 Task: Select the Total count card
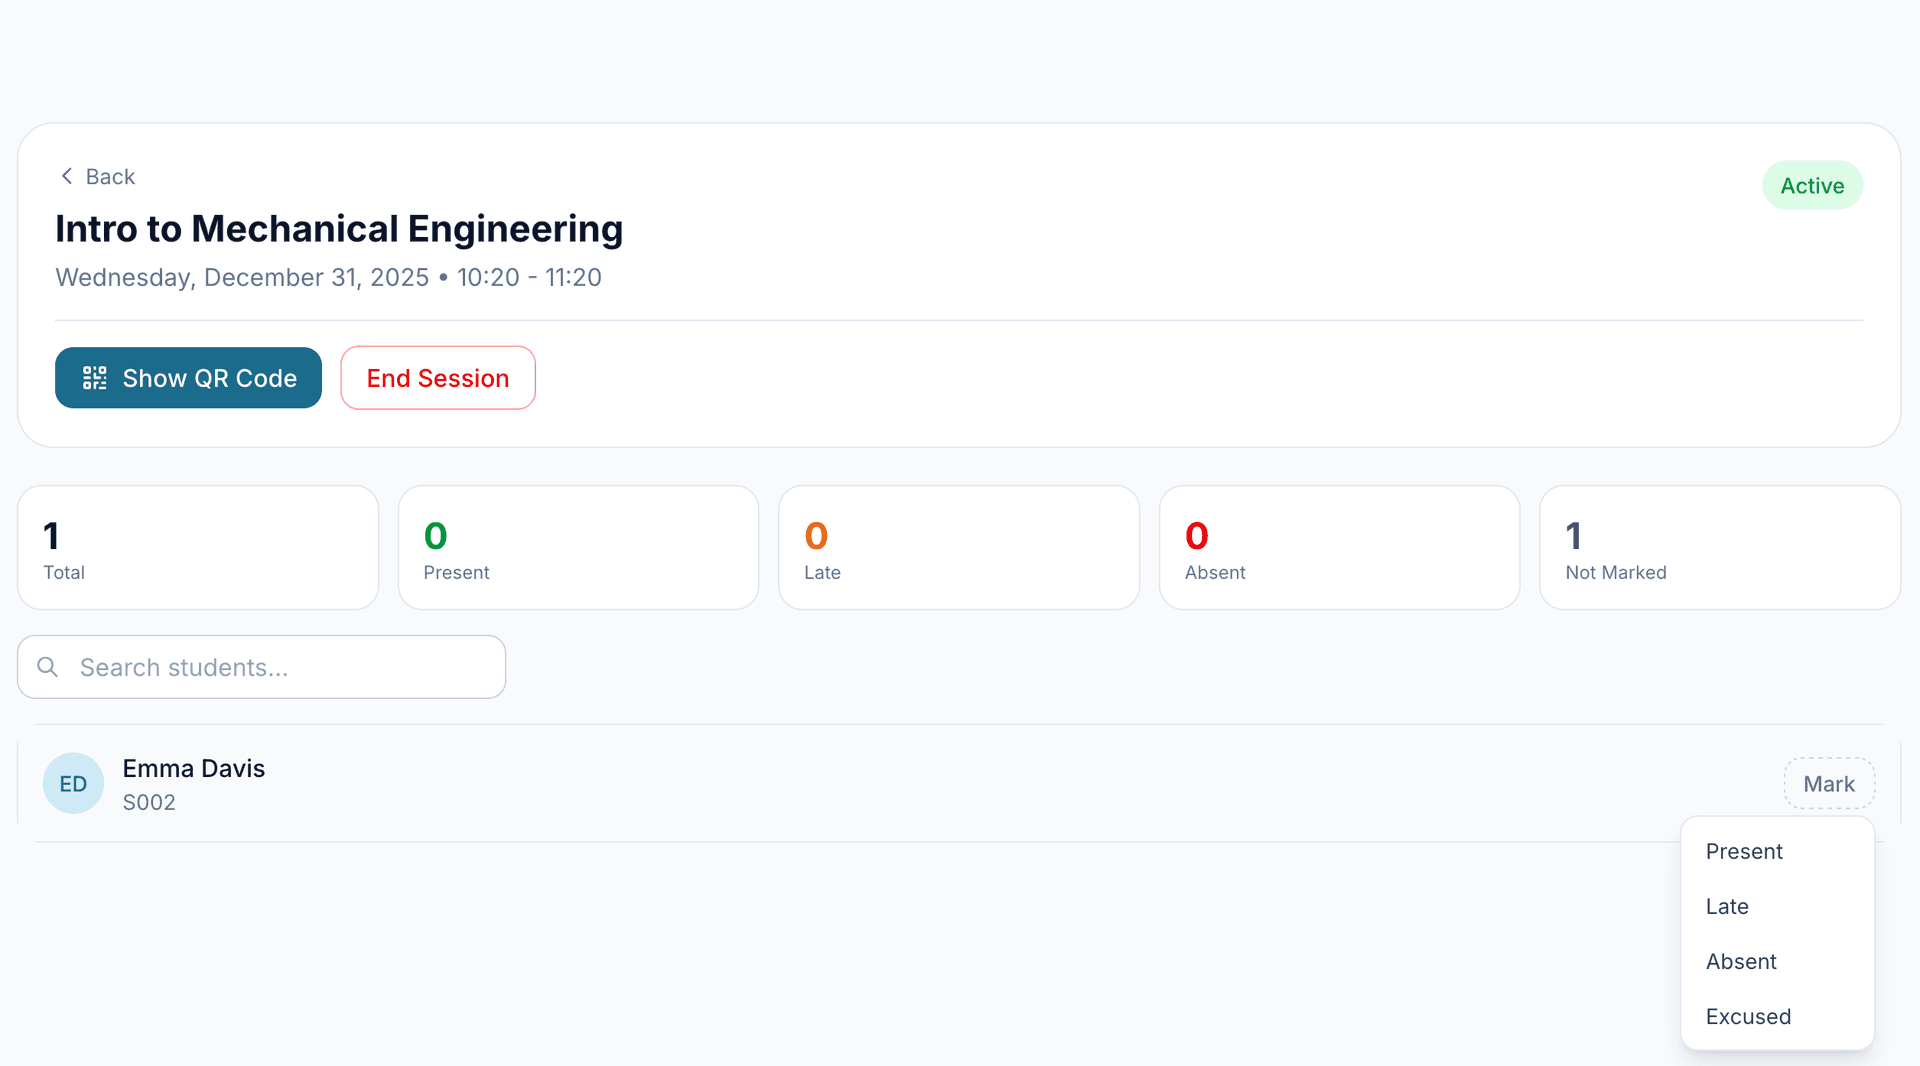197,547
